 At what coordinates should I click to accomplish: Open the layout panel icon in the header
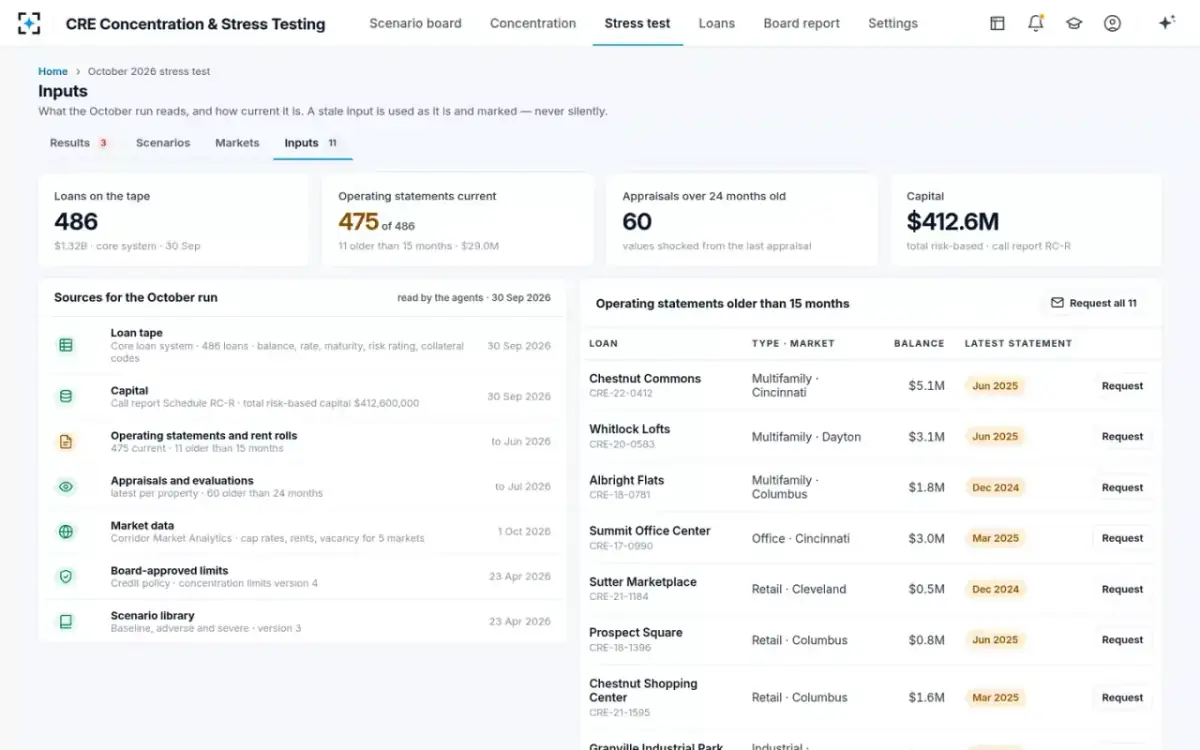(x=997, y=23)
